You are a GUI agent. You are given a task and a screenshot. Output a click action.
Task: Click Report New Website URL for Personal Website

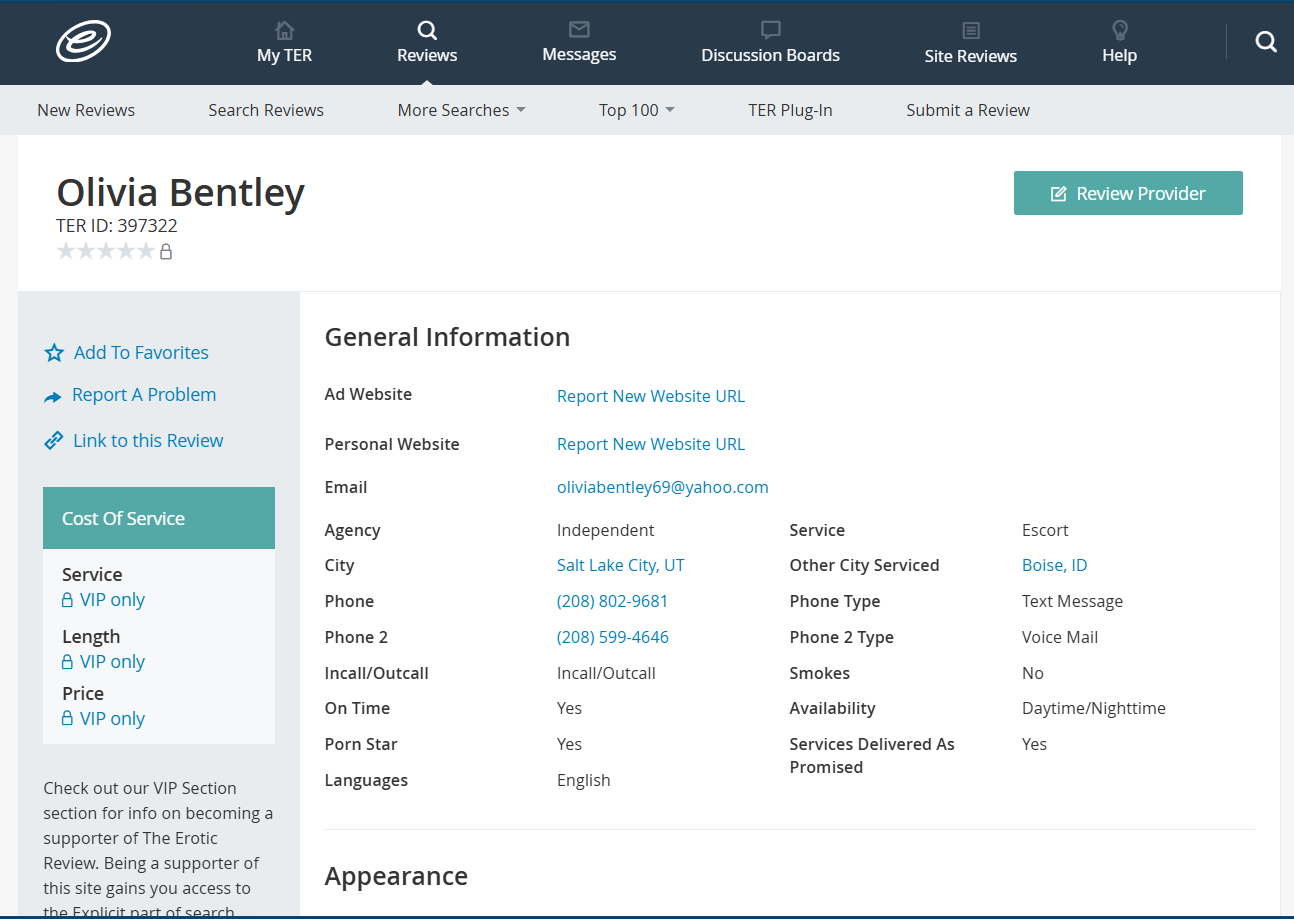(x=651, y=444)
